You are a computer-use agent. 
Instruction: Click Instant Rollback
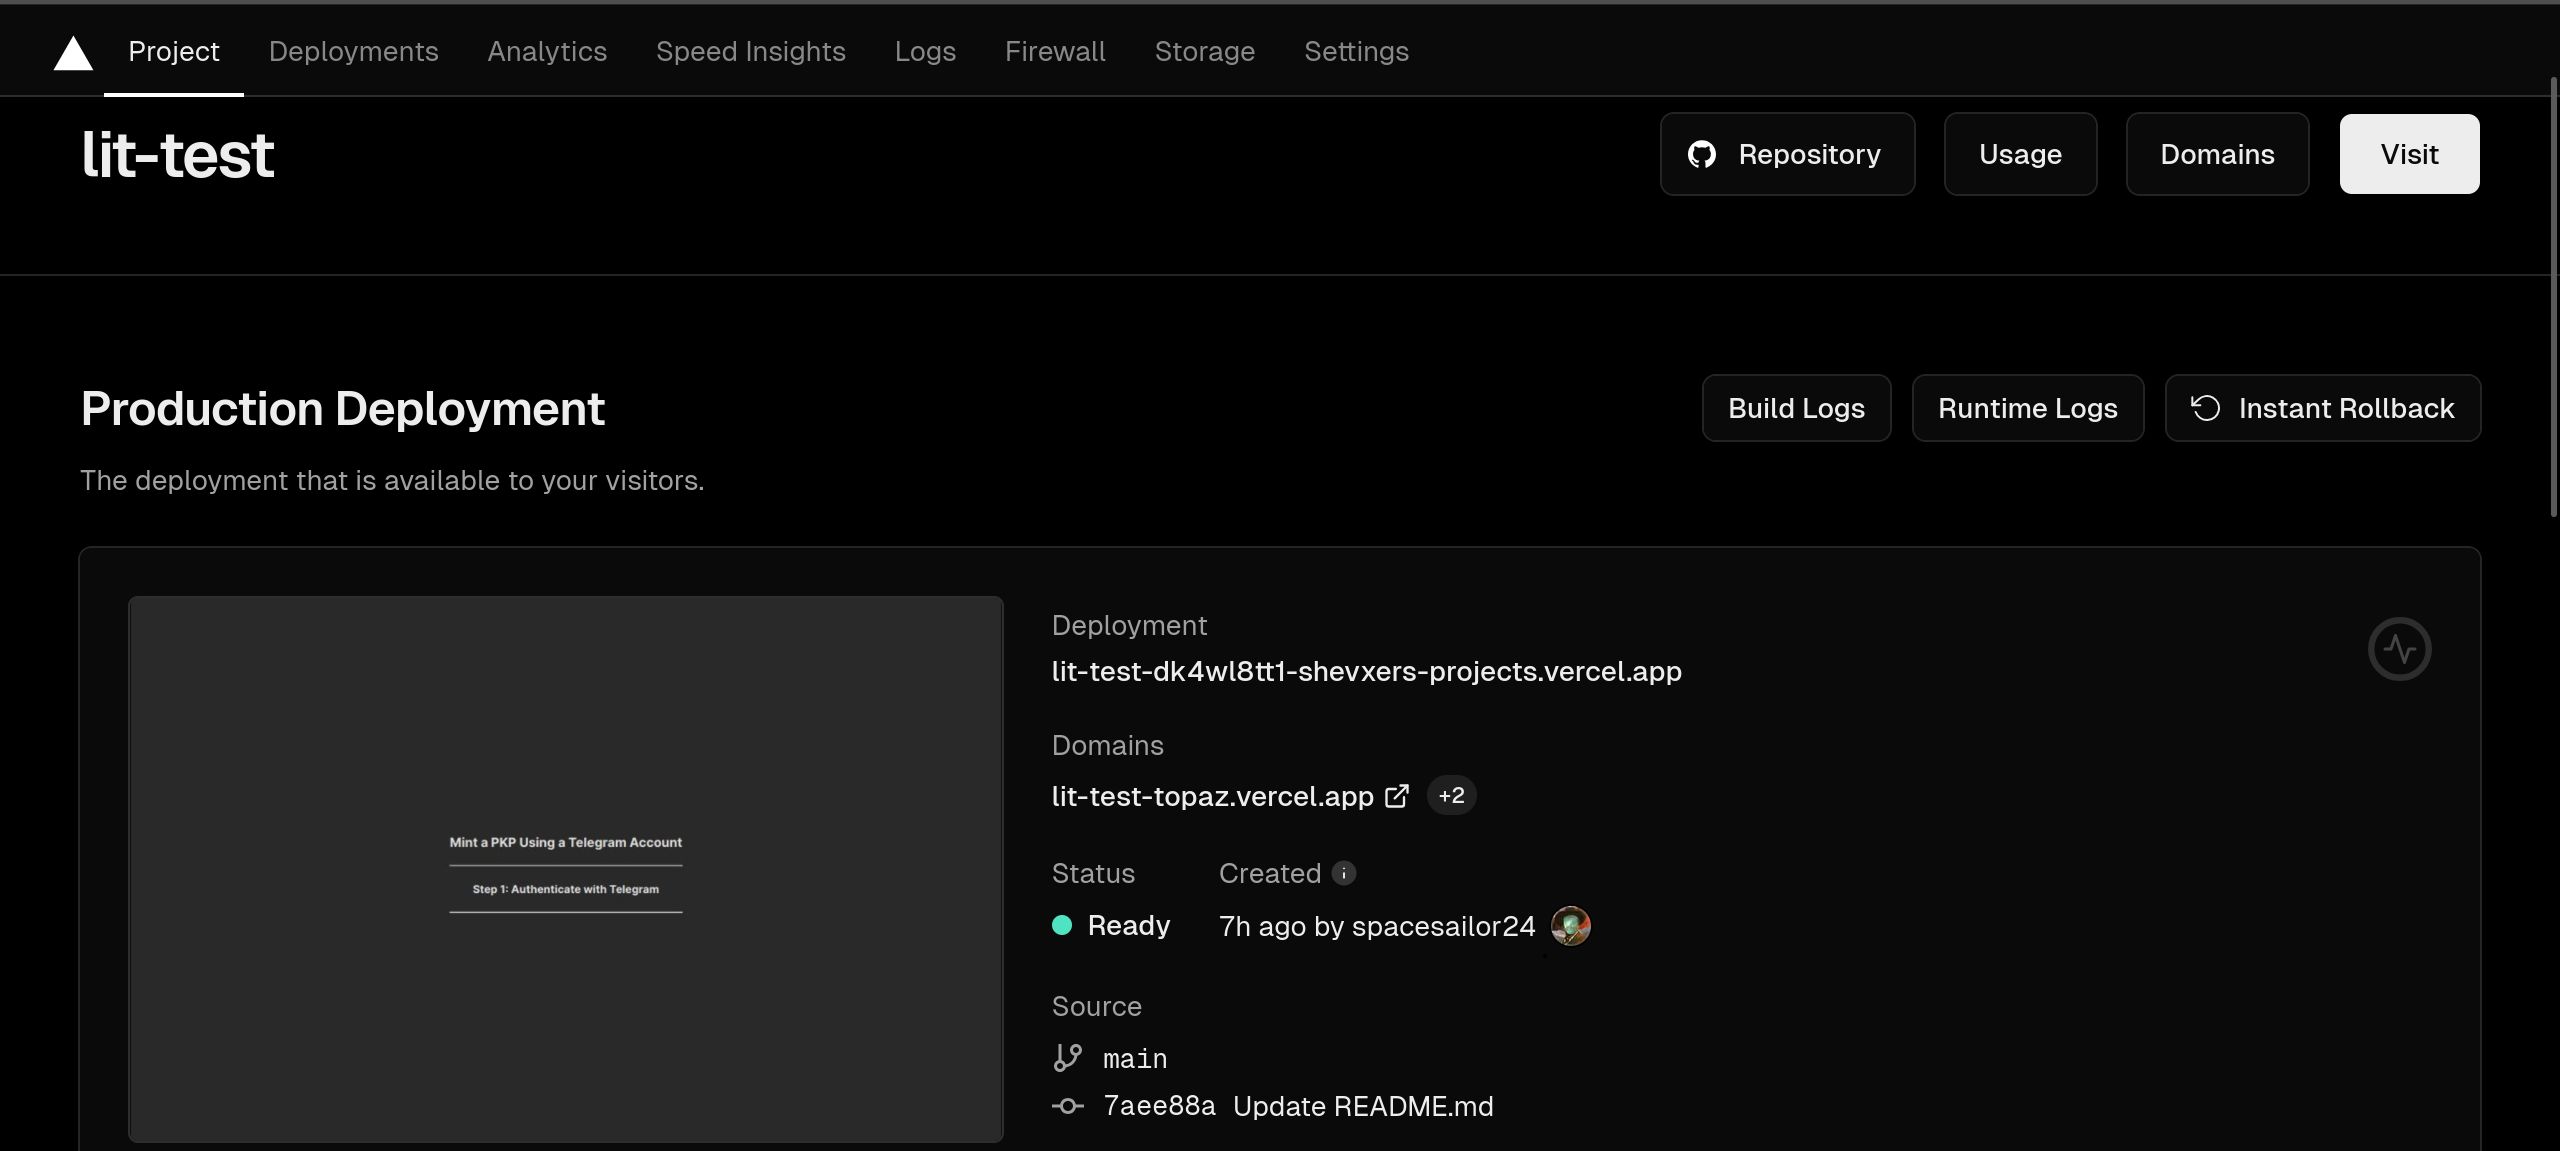2322,408
